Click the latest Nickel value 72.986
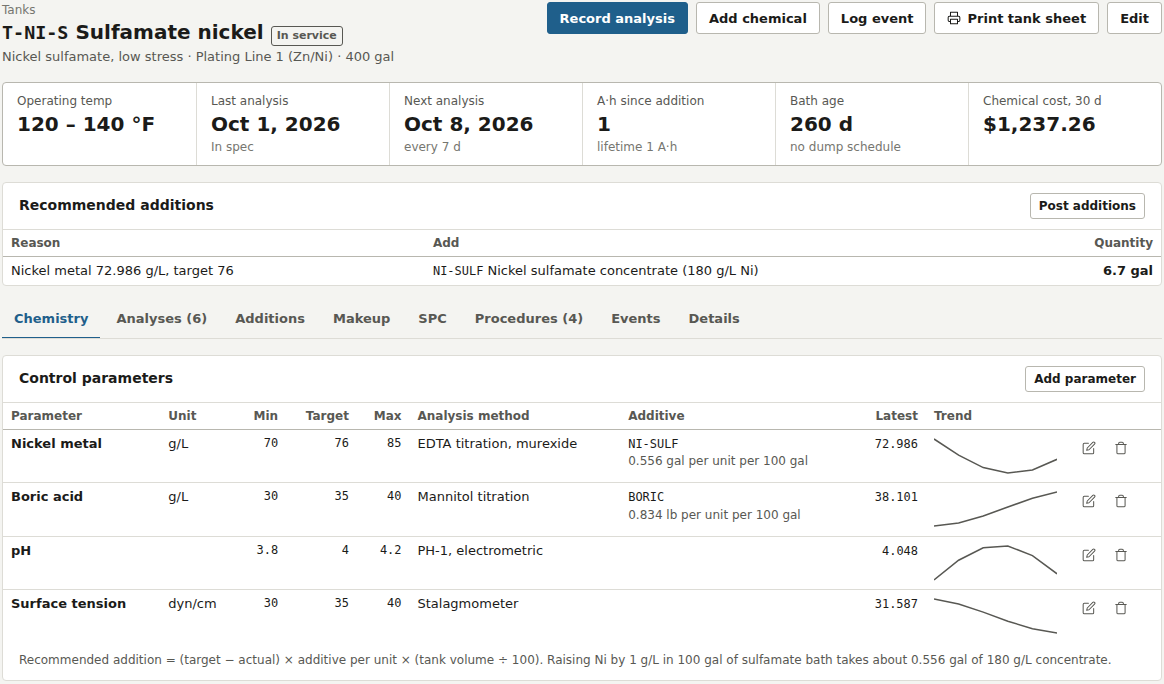The image size is (1164, 684). 896,444
